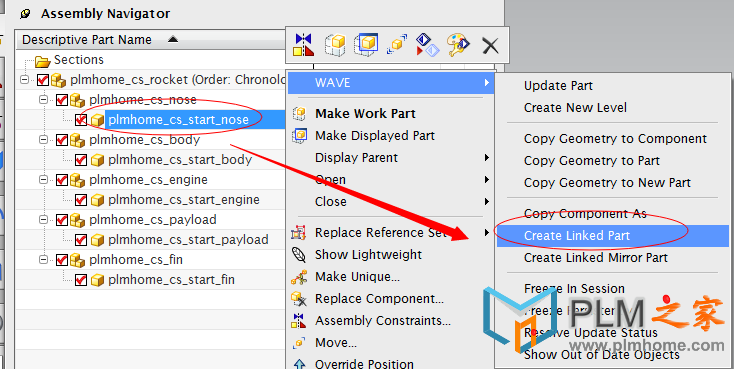Toggle the plmhome_cs_nose checkbox
The image size is (734, 369).
tap(62, 100)
